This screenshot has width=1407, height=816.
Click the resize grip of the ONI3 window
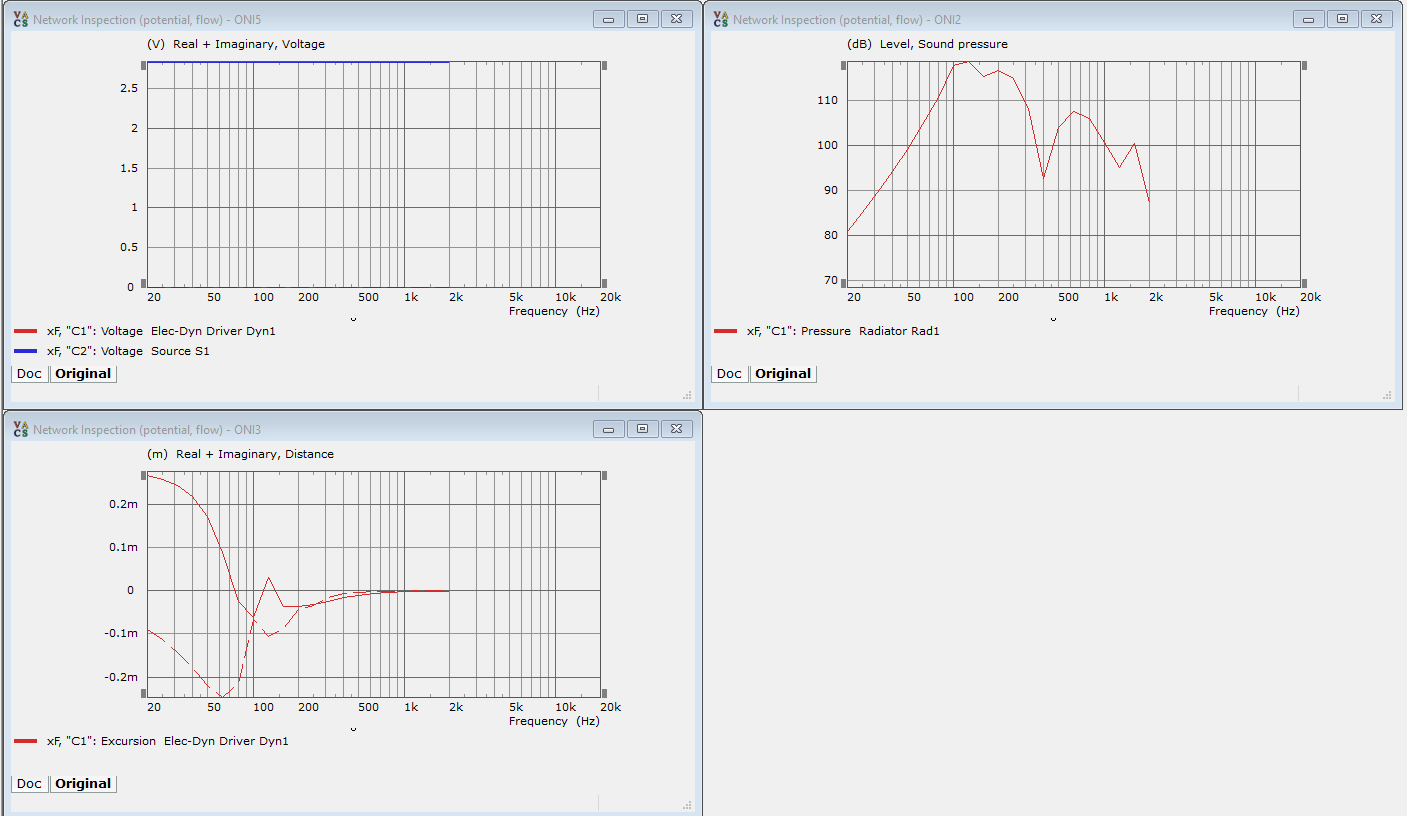687,805
